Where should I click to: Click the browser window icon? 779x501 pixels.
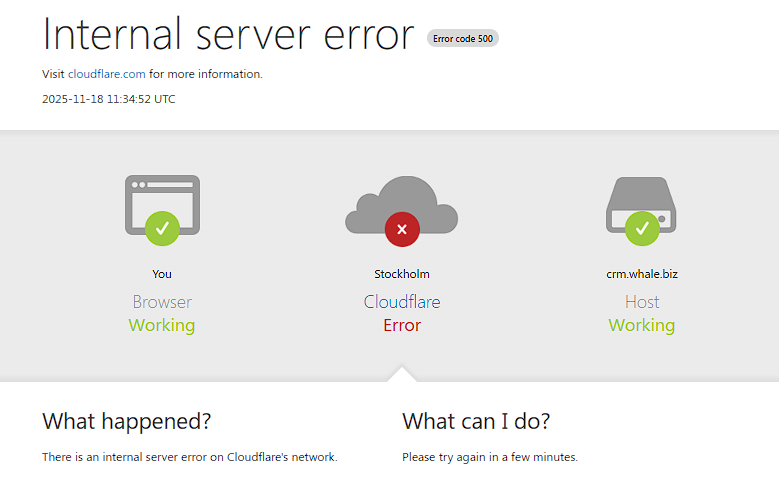[162, 205]
